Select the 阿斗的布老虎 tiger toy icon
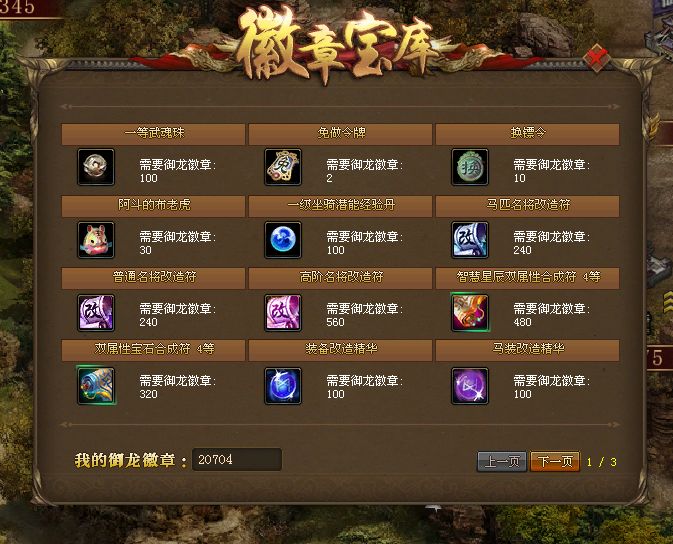Viewport: 673px width, 544px height. (x=96, y=240)
